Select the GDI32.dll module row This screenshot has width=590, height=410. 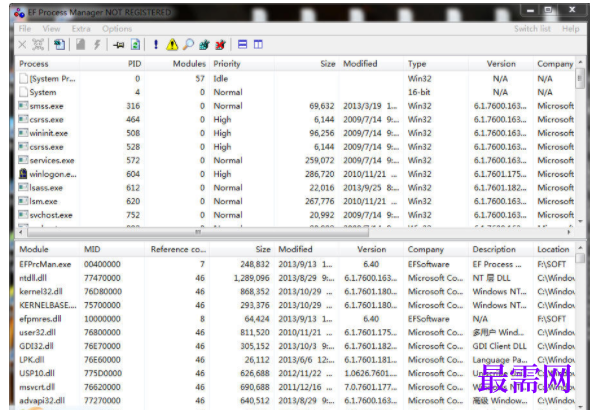(x=295, y=346)
